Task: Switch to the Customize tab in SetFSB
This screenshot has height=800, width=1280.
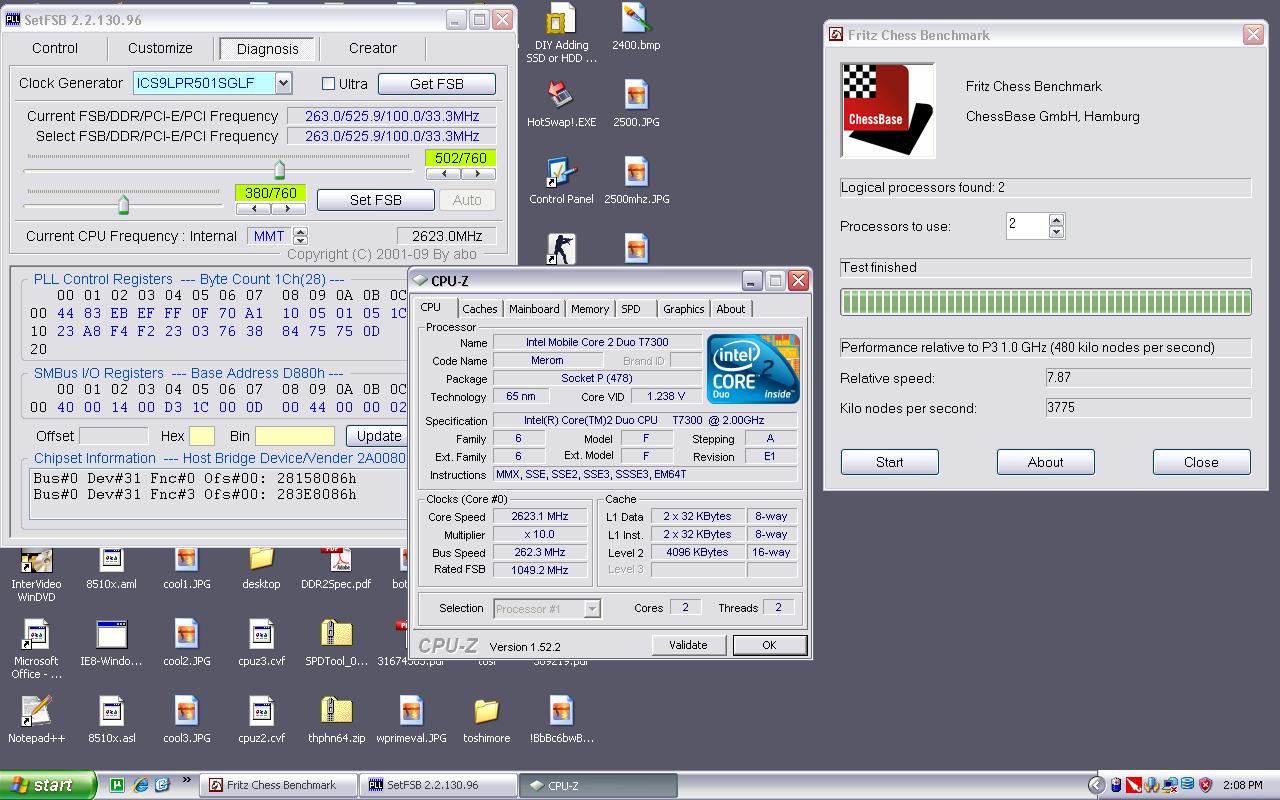Action: click(x=160, y=48)
